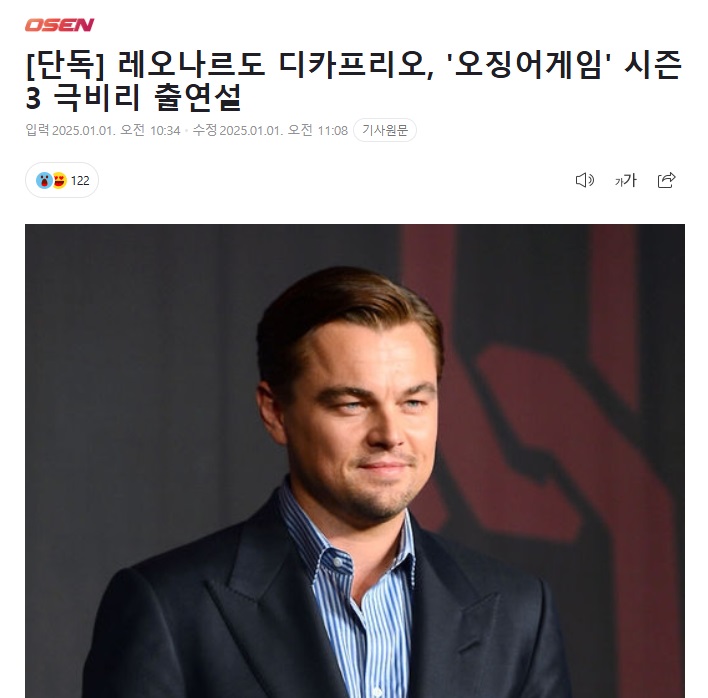Click headline text 극비리 출연설
Screen dimensions: 708x698
pos(149,98)
